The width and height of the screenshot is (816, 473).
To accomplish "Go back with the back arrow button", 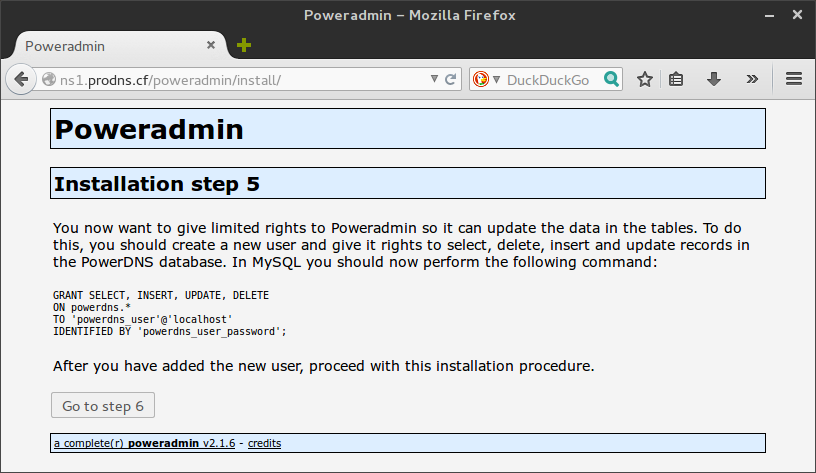I will tap(21, 80).
